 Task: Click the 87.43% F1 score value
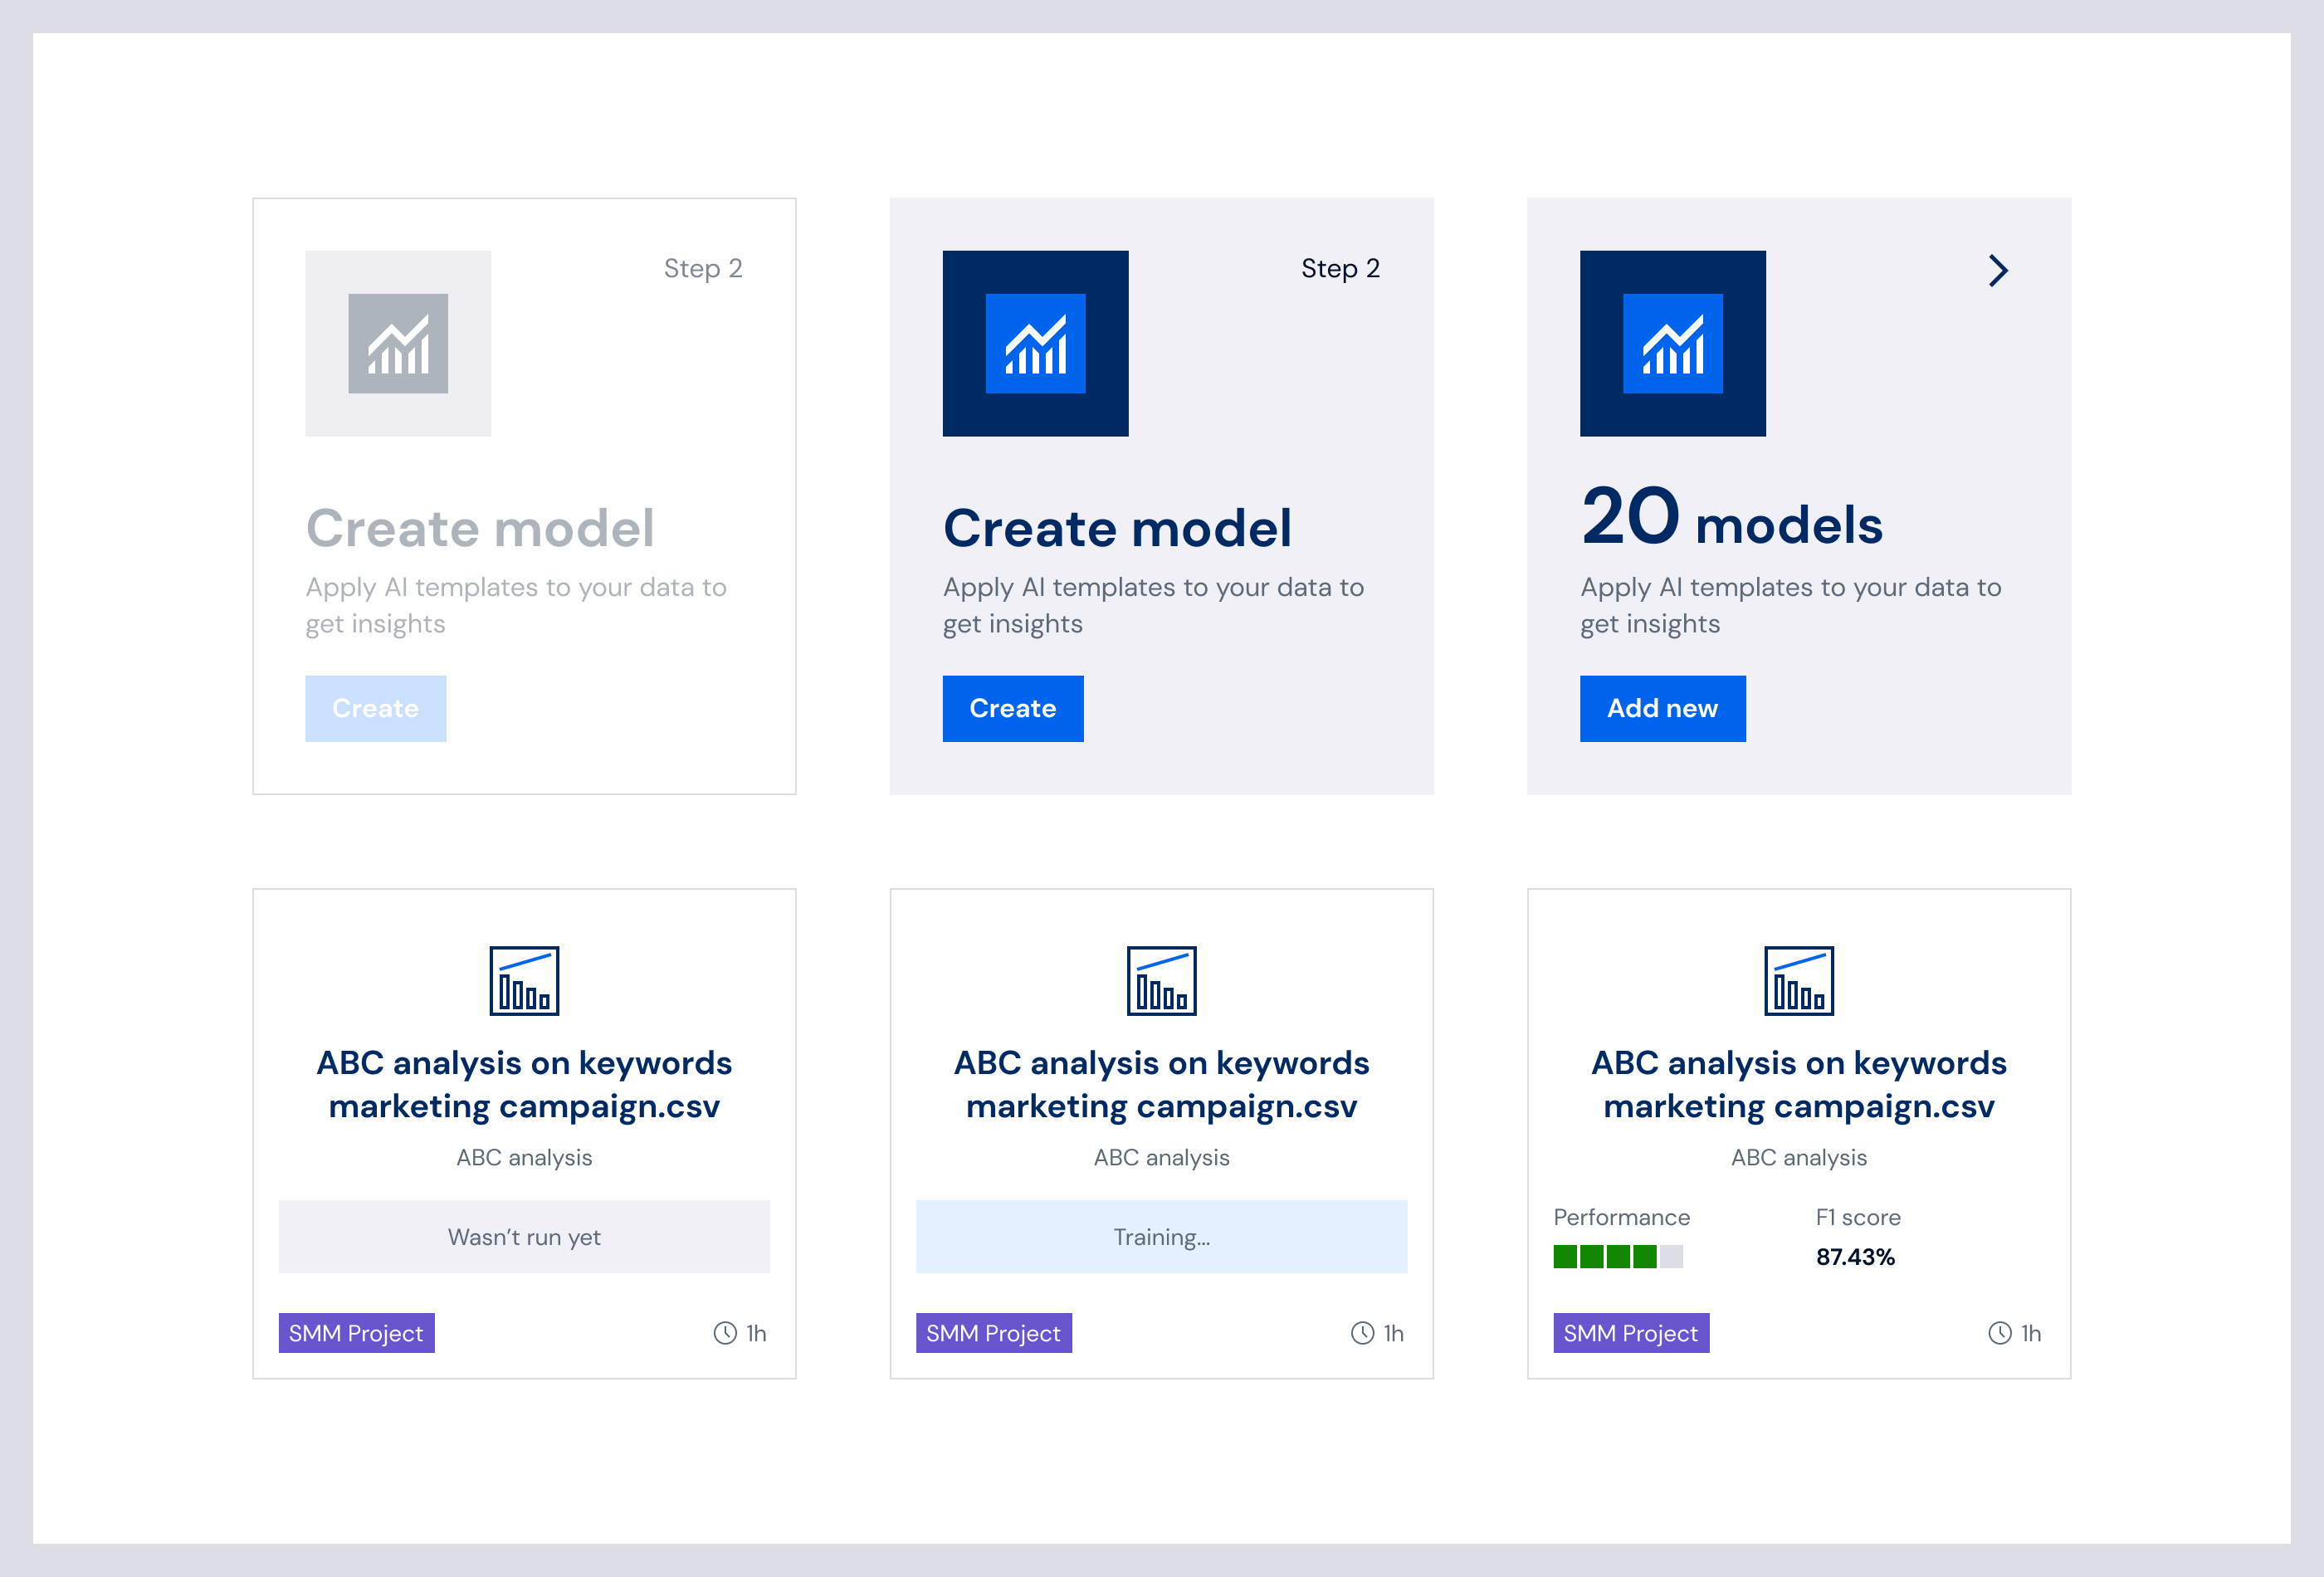click(1855, 1256)
